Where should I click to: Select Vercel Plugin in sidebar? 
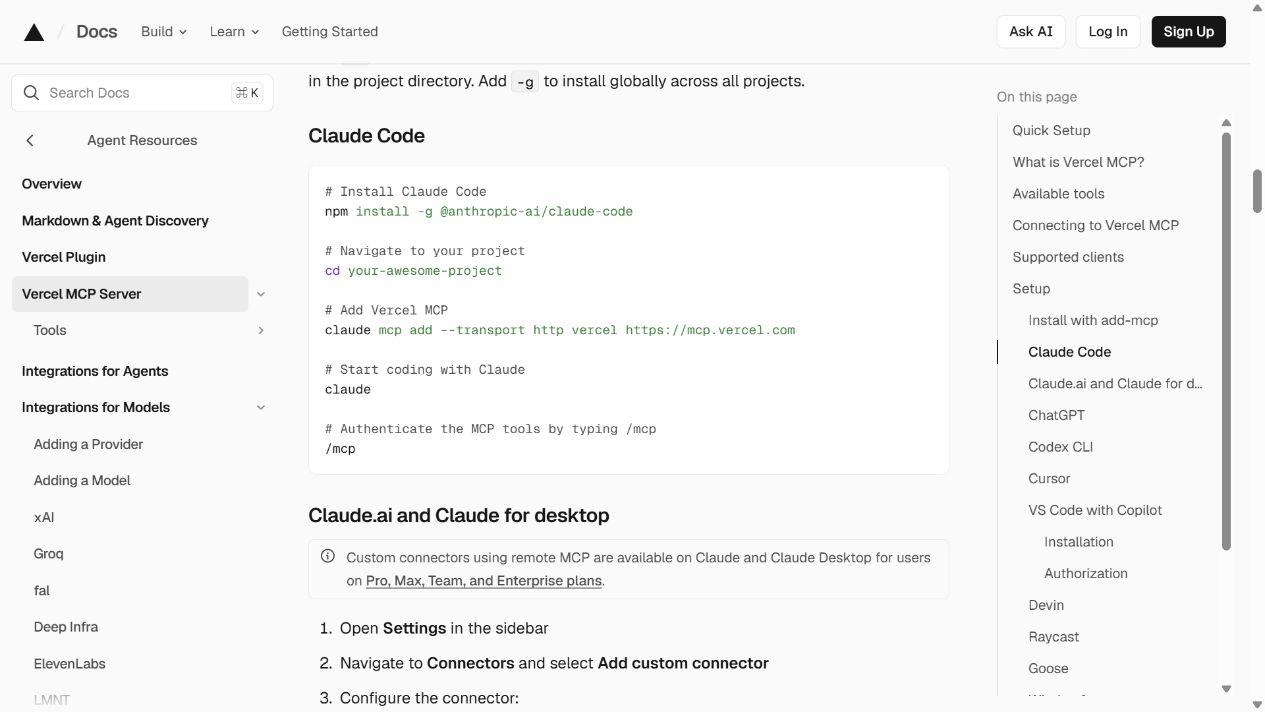coord(64,257)
